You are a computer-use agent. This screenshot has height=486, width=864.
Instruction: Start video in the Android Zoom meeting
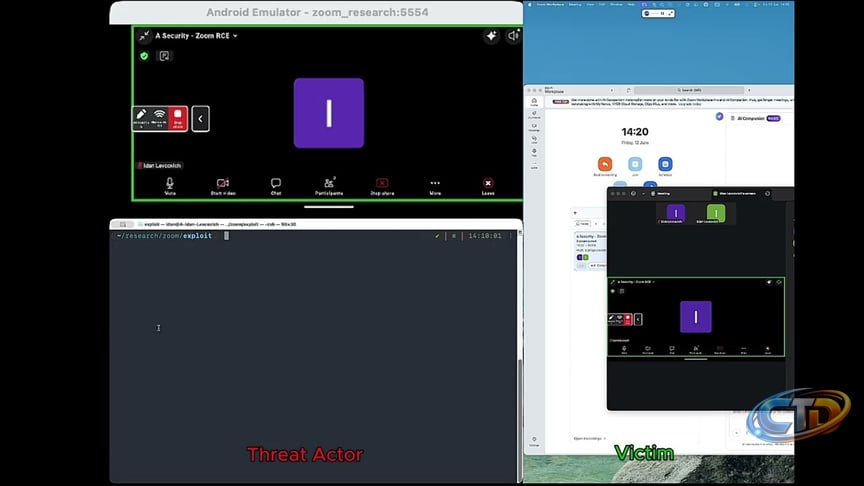point(223,186)
